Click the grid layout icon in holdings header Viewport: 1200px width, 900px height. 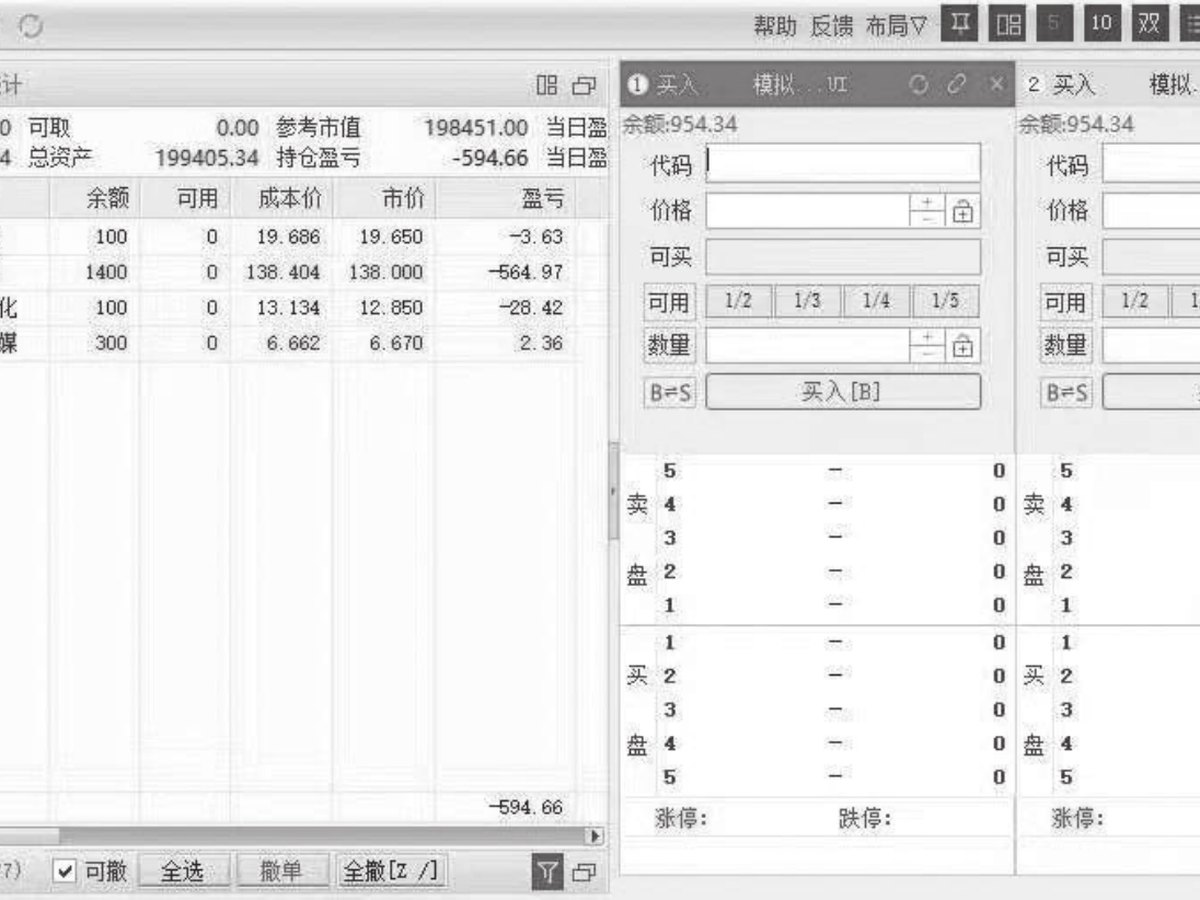547,86
